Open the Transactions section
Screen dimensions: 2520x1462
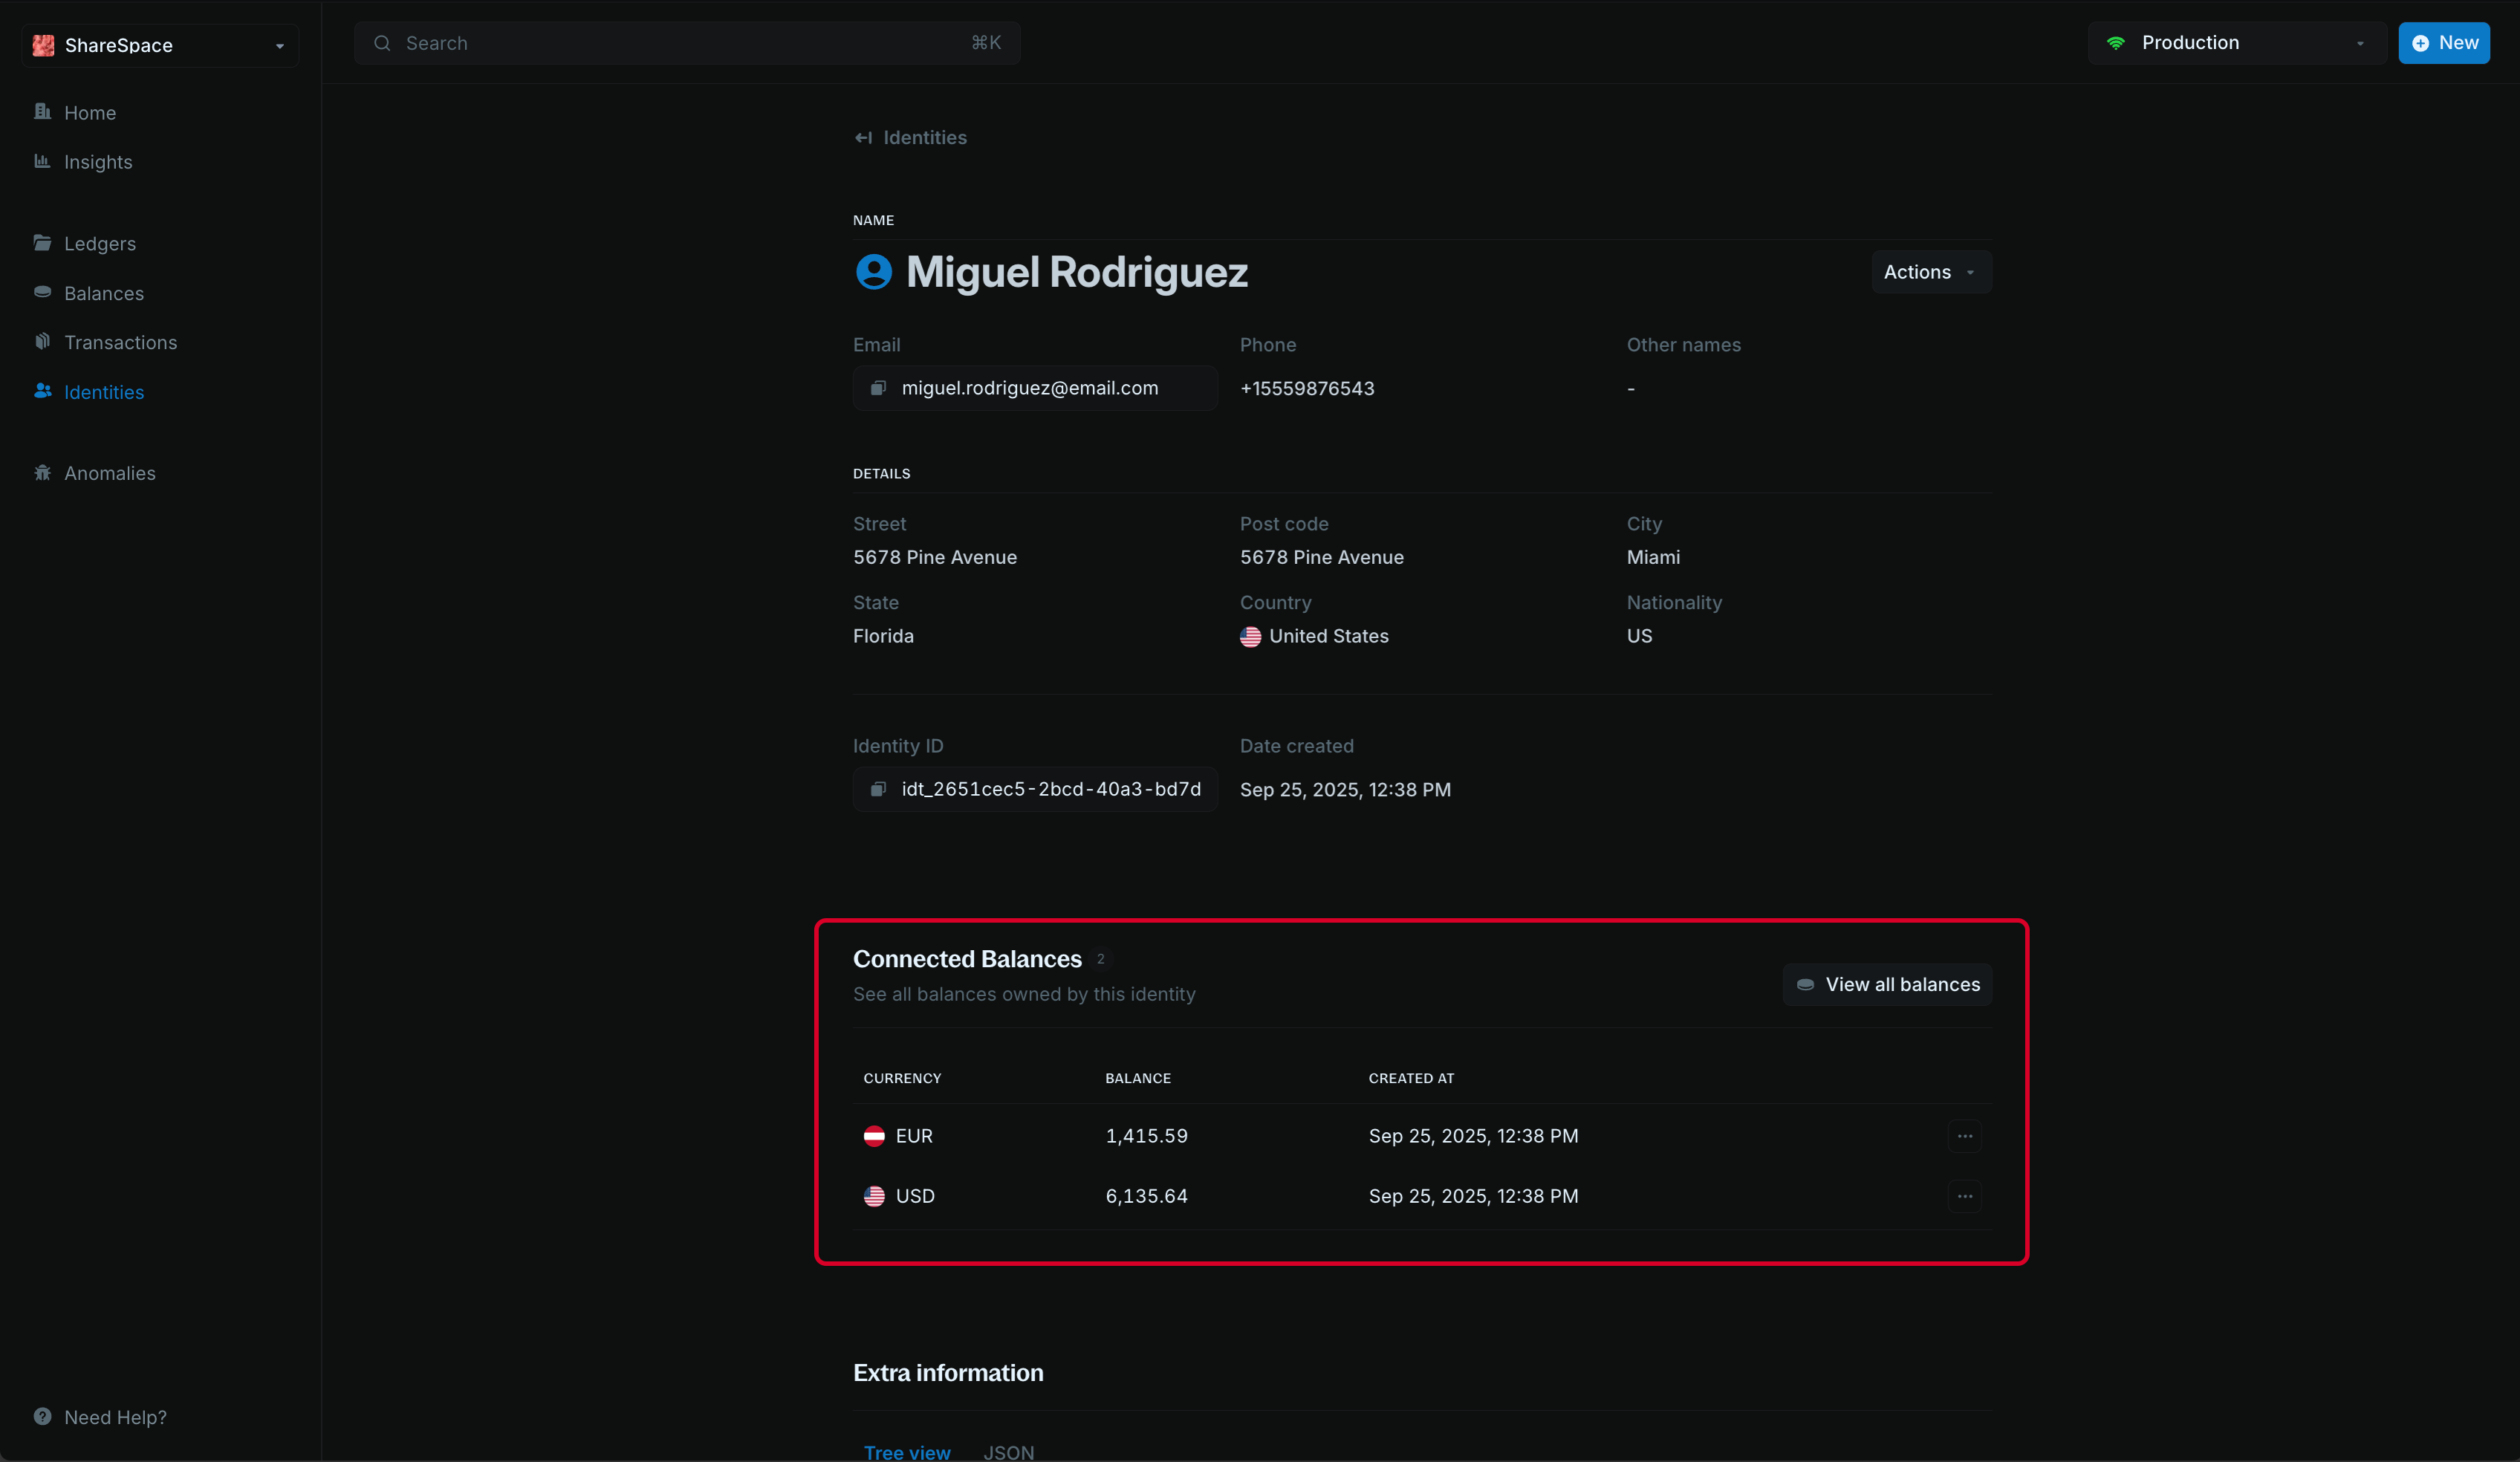click(120, 342)
